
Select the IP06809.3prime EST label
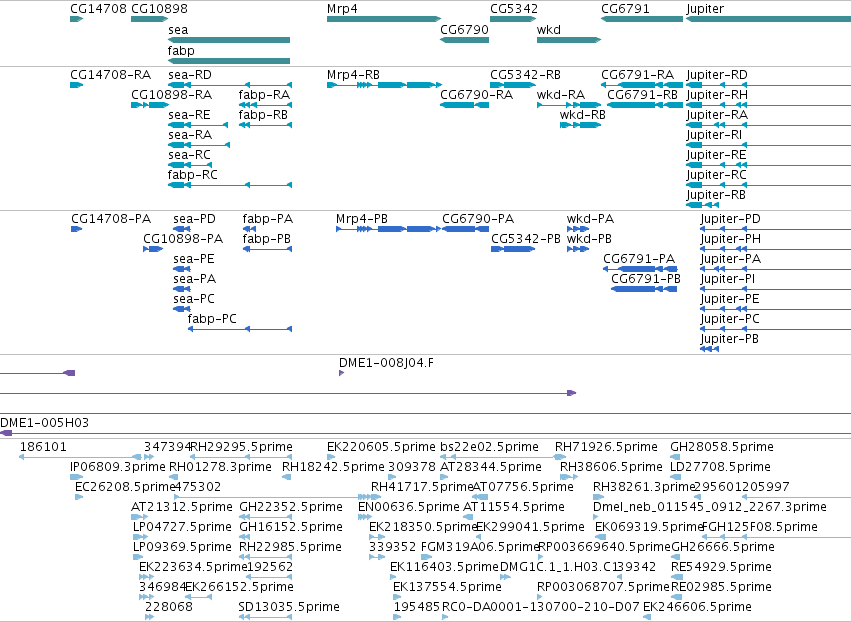118,467
